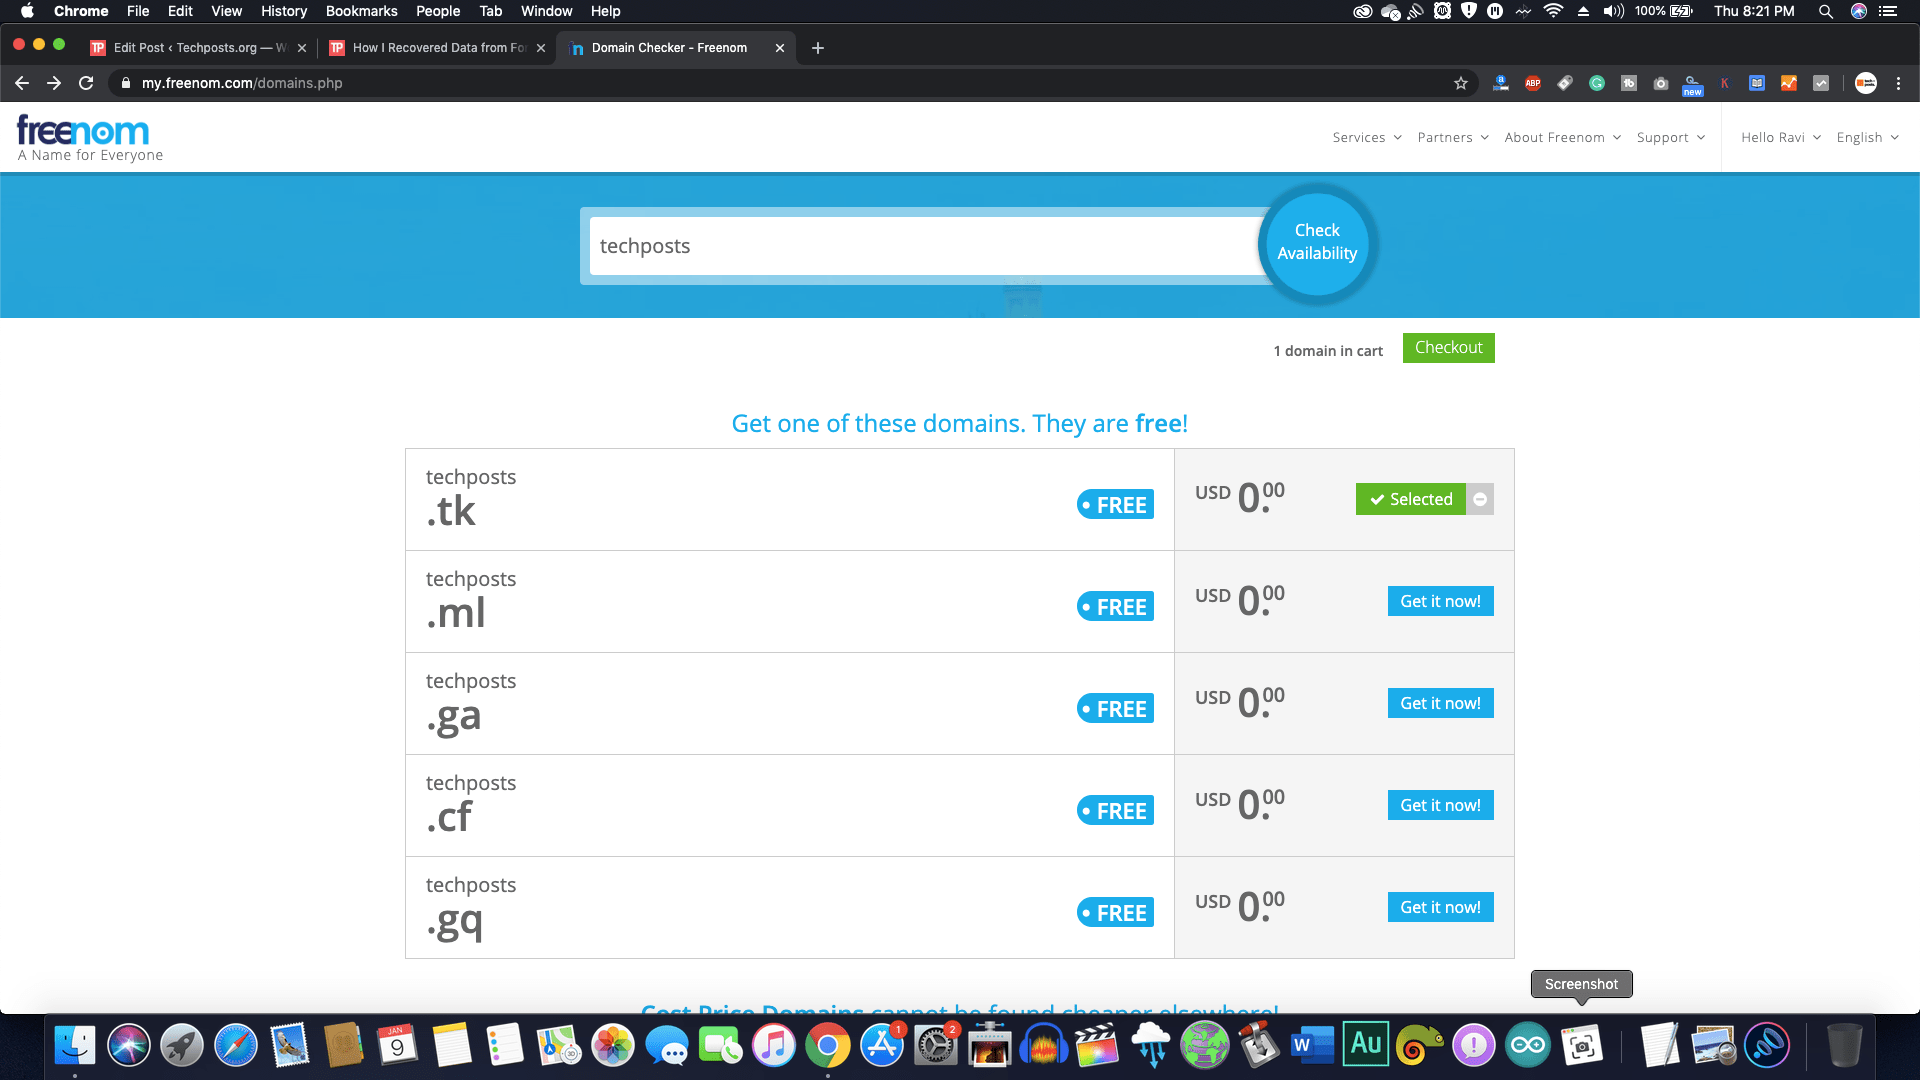Screen dimensions: 1920x1080
Task: Go forward in browser history
Action: [x=54, y=83]
